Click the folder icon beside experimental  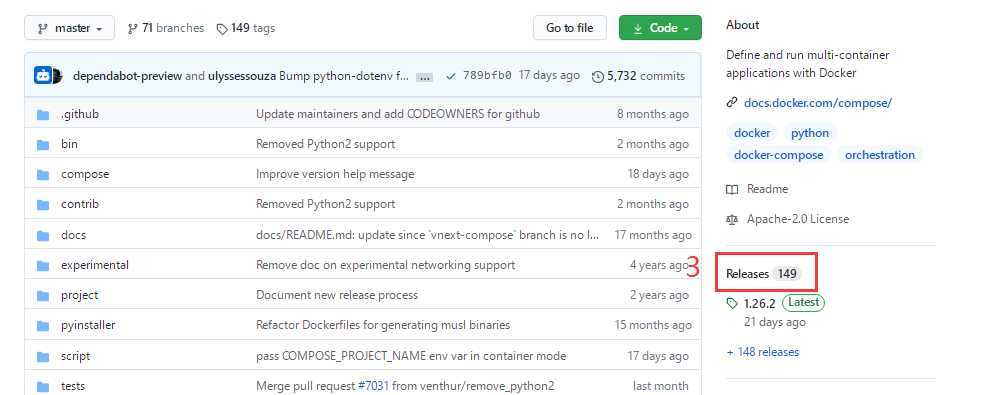click(43, 266)
